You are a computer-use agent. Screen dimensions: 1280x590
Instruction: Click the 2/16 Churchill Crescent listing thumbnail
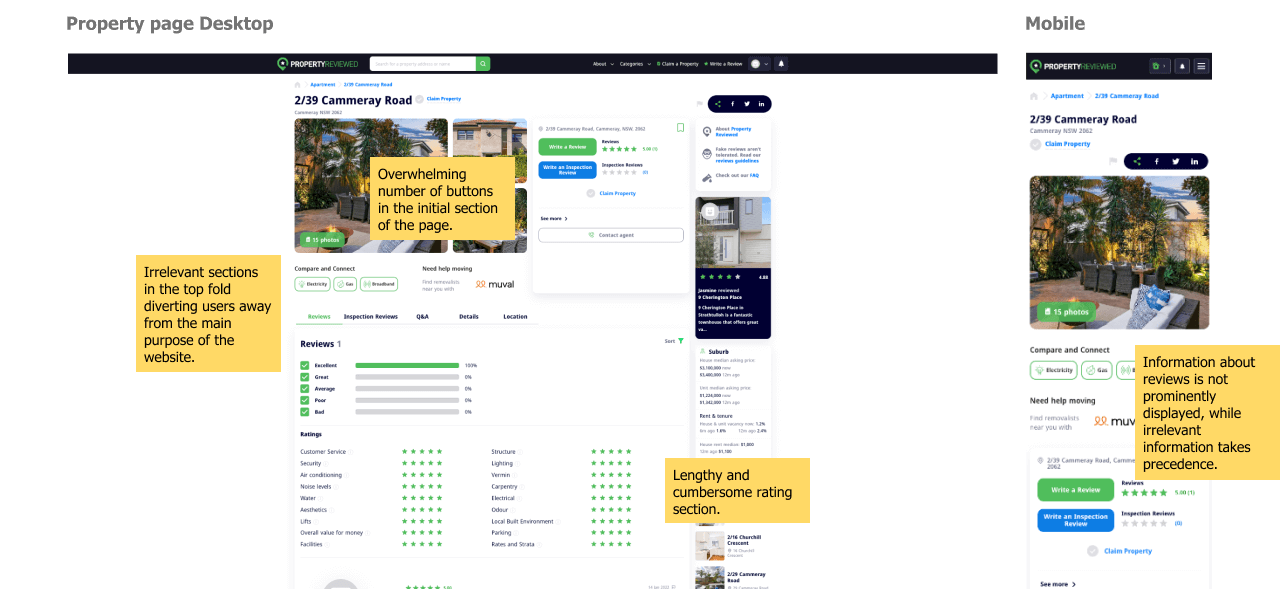coord(710,546)
